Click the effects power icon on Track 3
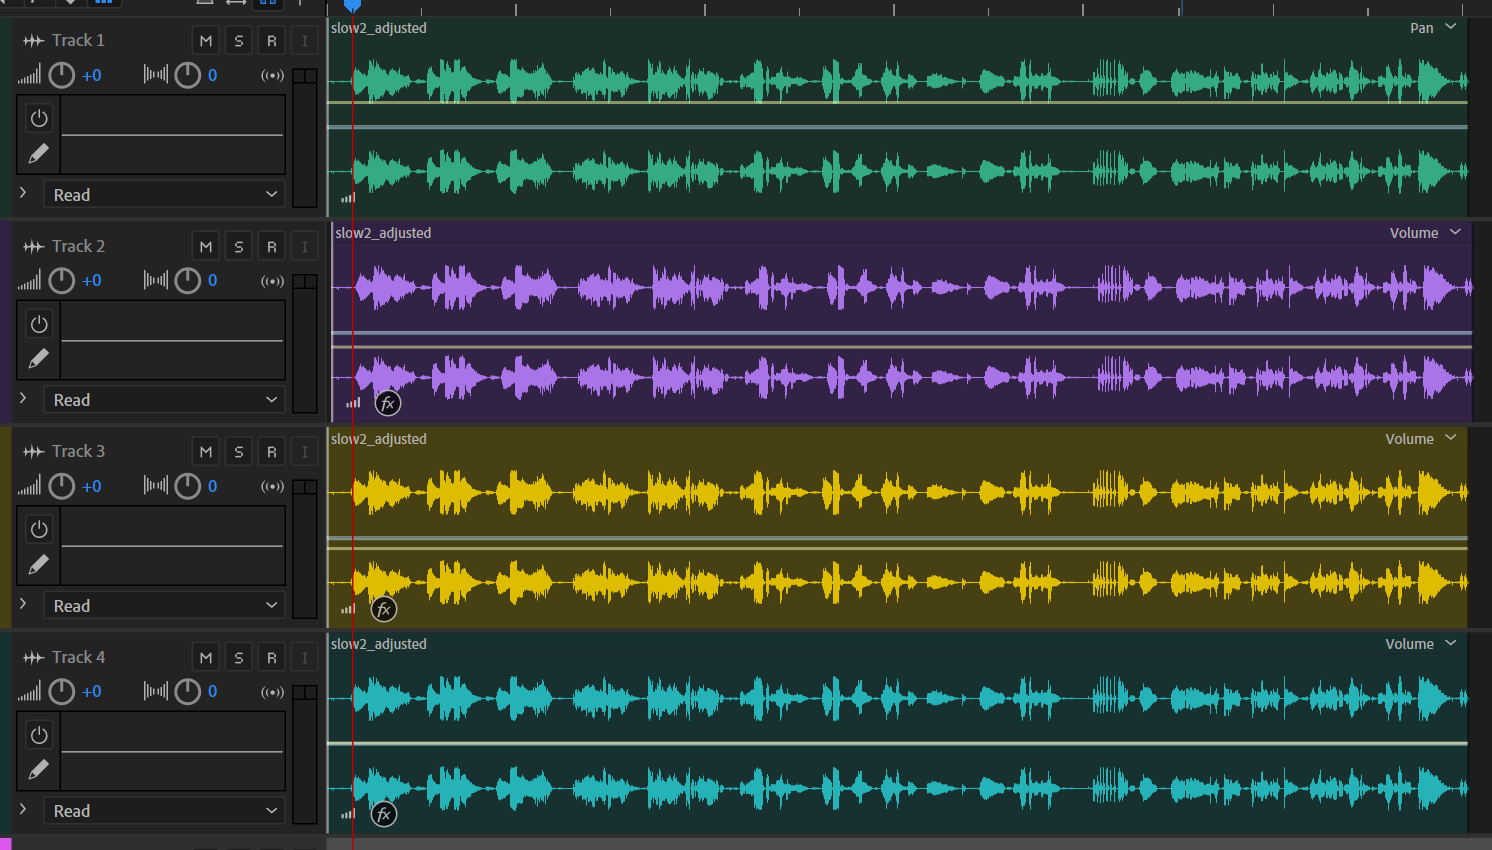 [38, 528]
